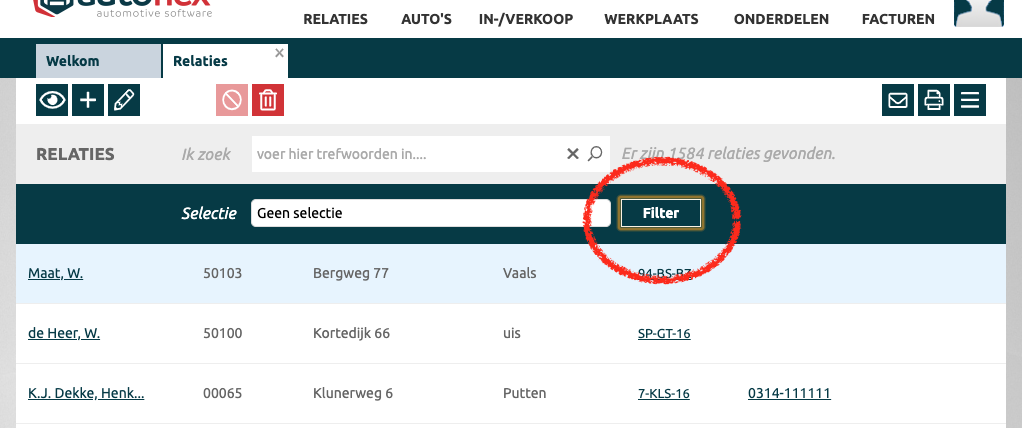Switch to the Welkom tab
1022x428 pixels.
(x=73, y=61)
